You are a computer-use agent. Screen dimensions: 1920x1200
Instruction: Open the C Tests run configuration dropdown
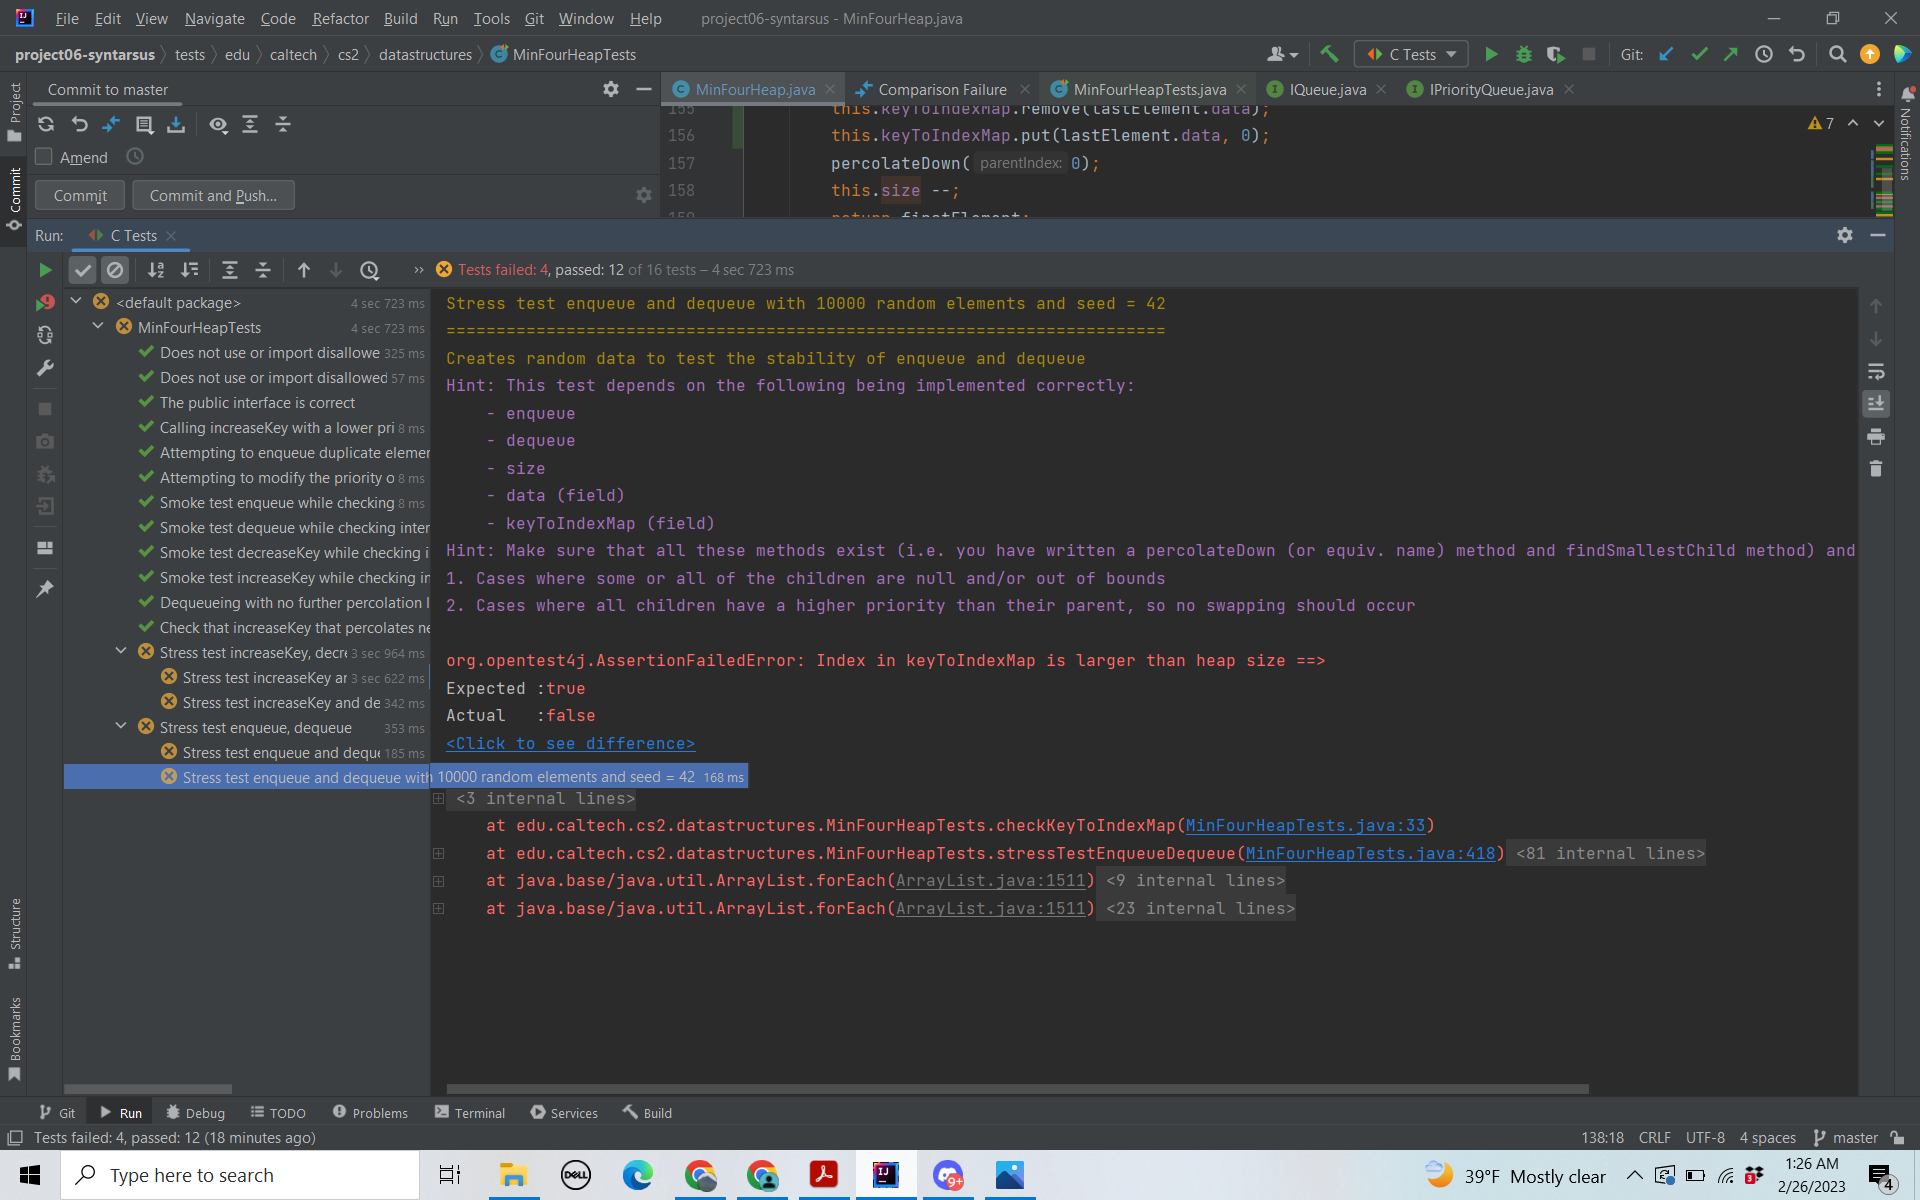pos(1411,54)
